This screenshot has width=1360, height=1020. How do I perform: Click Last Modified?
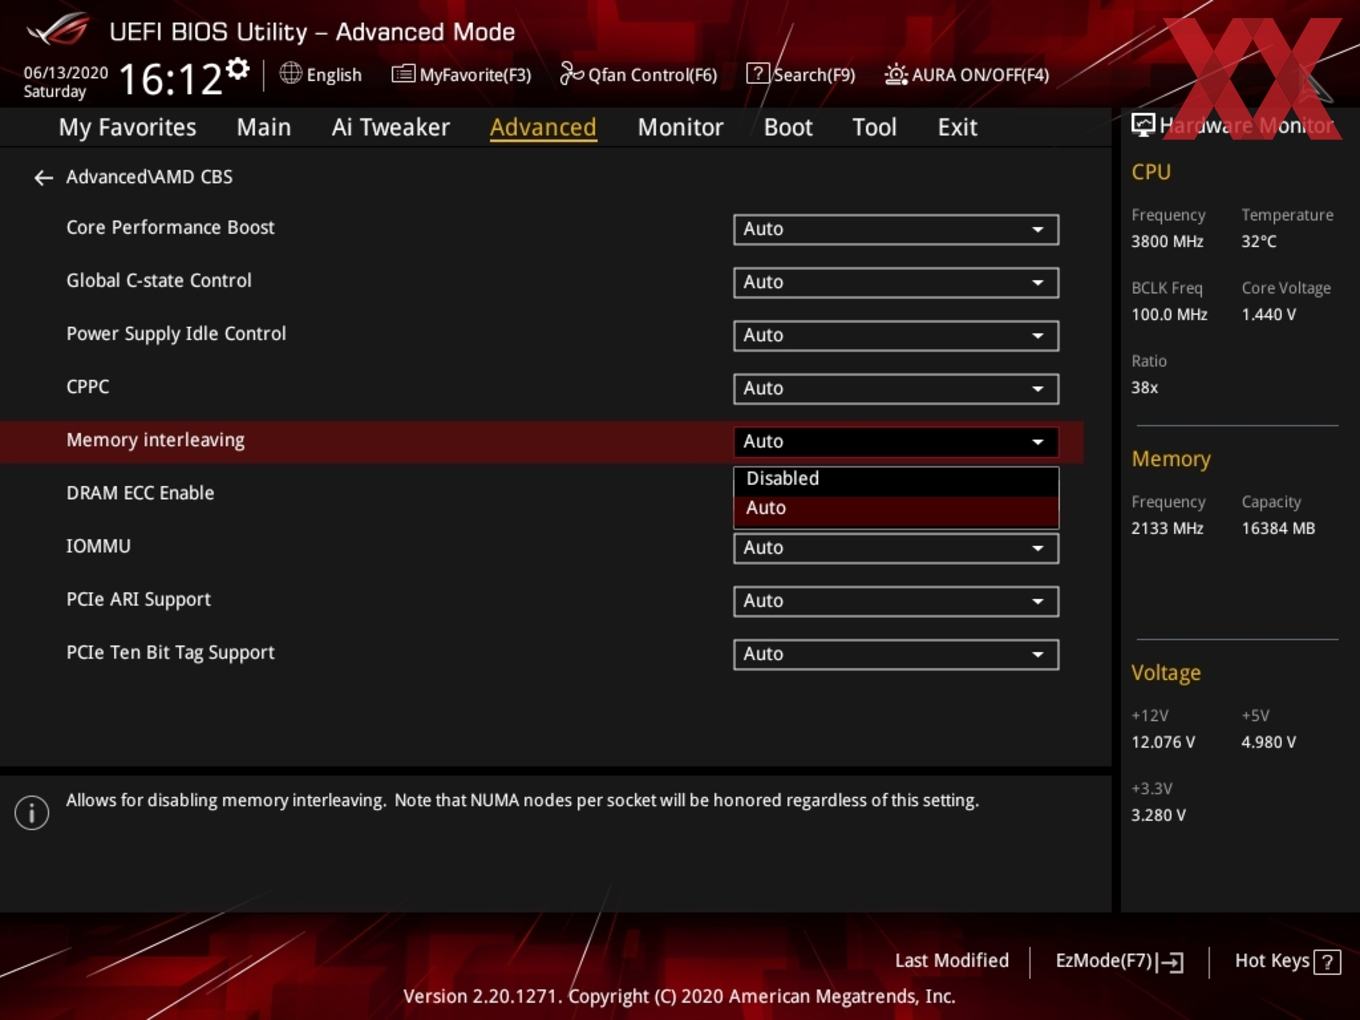pyautogui.click(x=951, y=961)
